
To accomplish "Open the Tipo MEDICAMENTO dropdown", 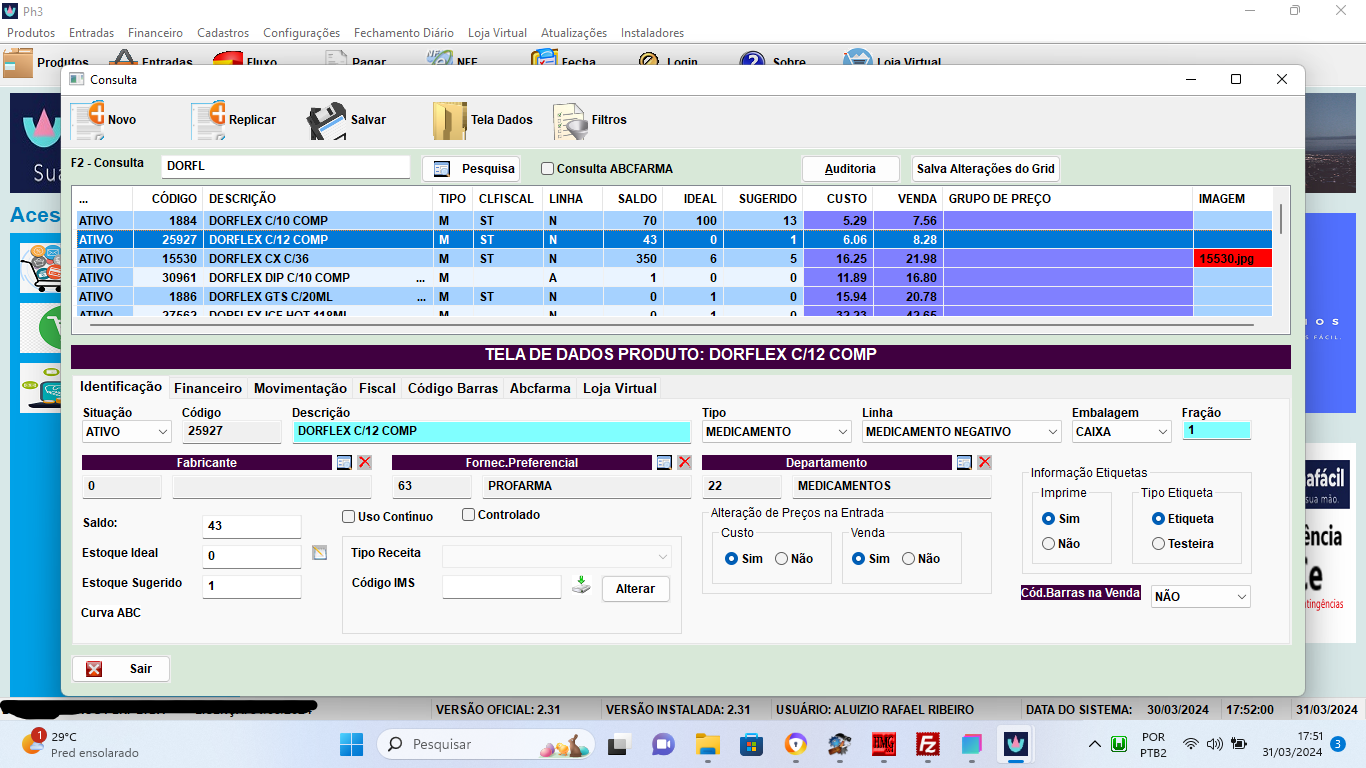I will (777, 432).
